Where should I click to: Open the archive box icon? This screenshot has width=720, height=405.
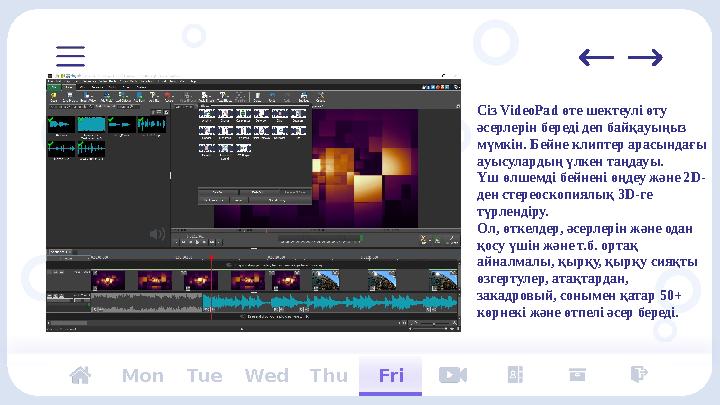pos(577,375)
